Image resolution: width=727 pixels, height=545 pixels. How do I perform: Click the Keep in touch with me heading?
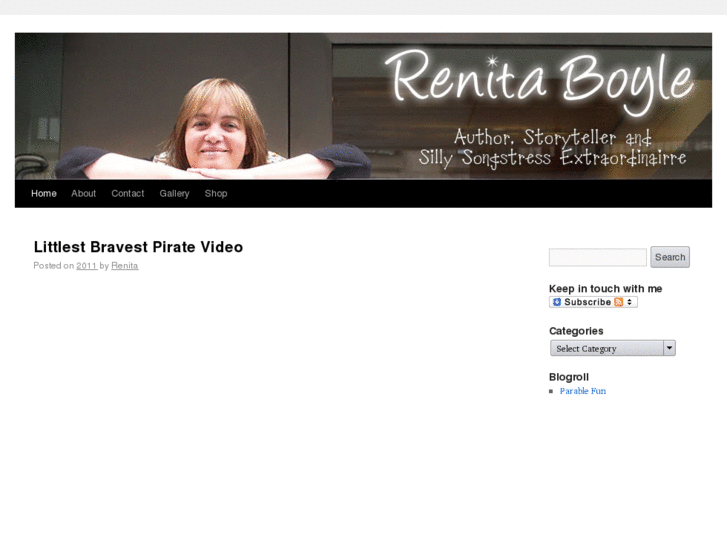[x=605, y=289]
